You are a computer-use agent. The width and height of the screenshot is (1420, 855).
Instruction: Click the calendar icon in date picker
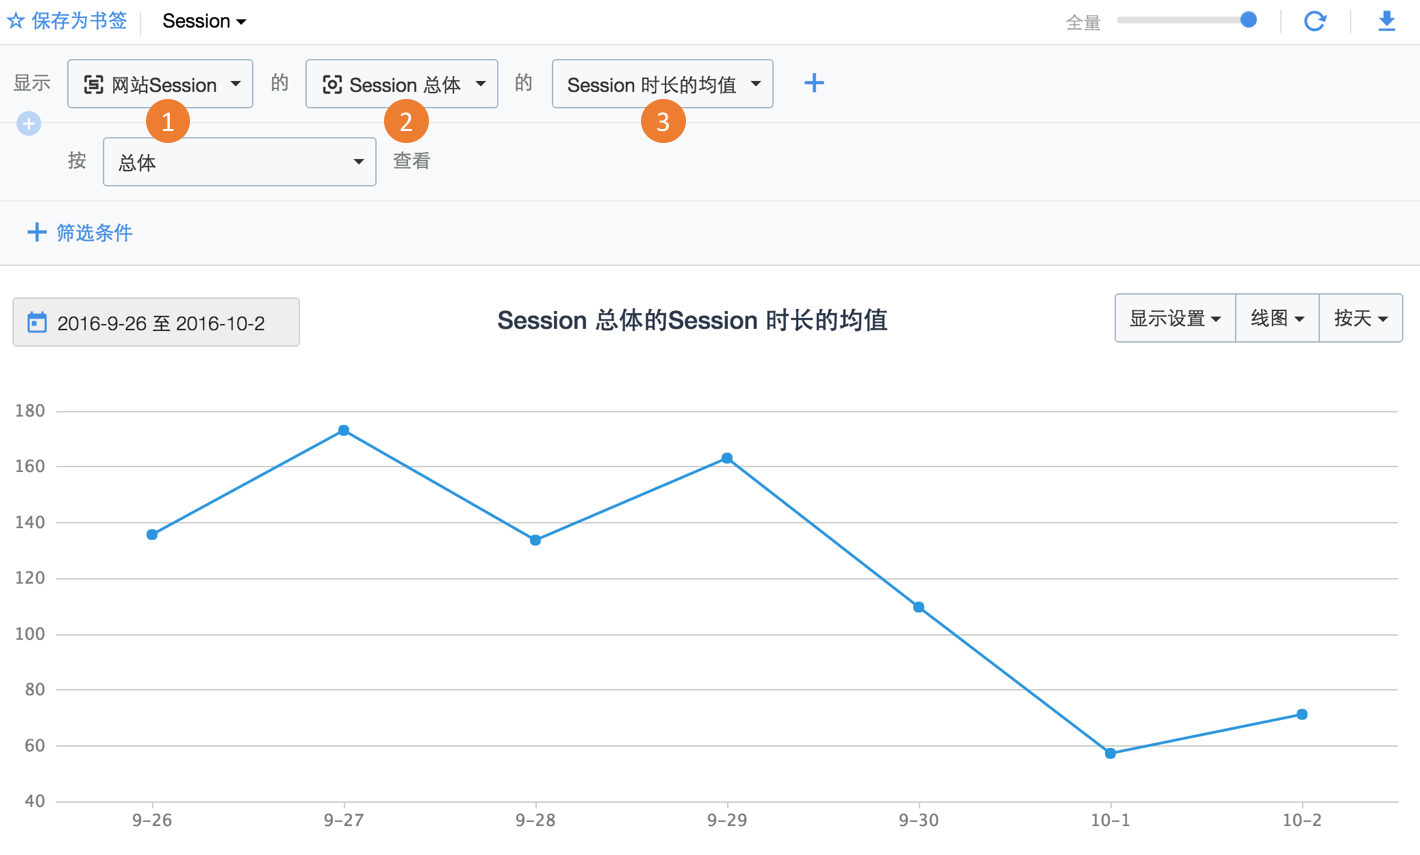tap(37, 322)
